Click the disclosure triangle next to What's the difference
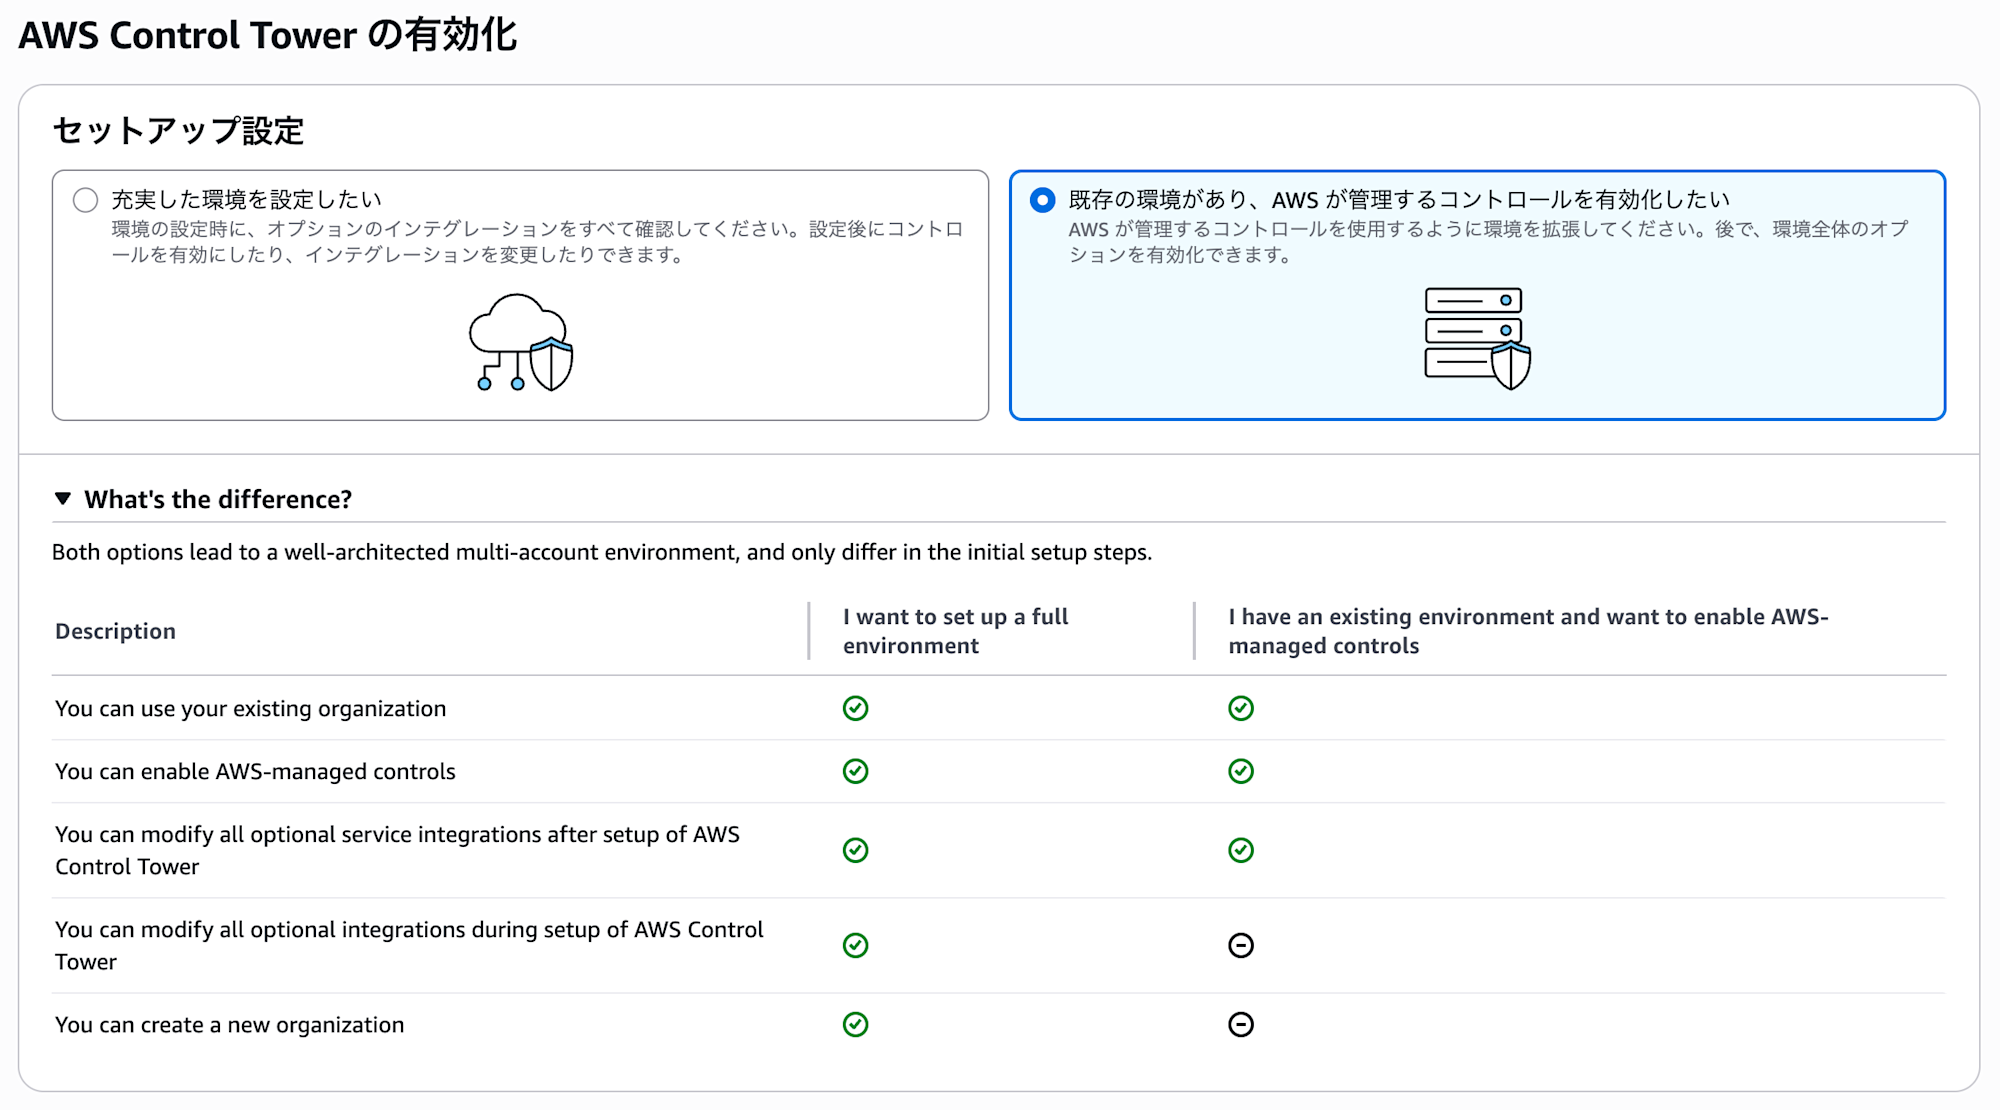2000x1110 pixels. [64, 499]
